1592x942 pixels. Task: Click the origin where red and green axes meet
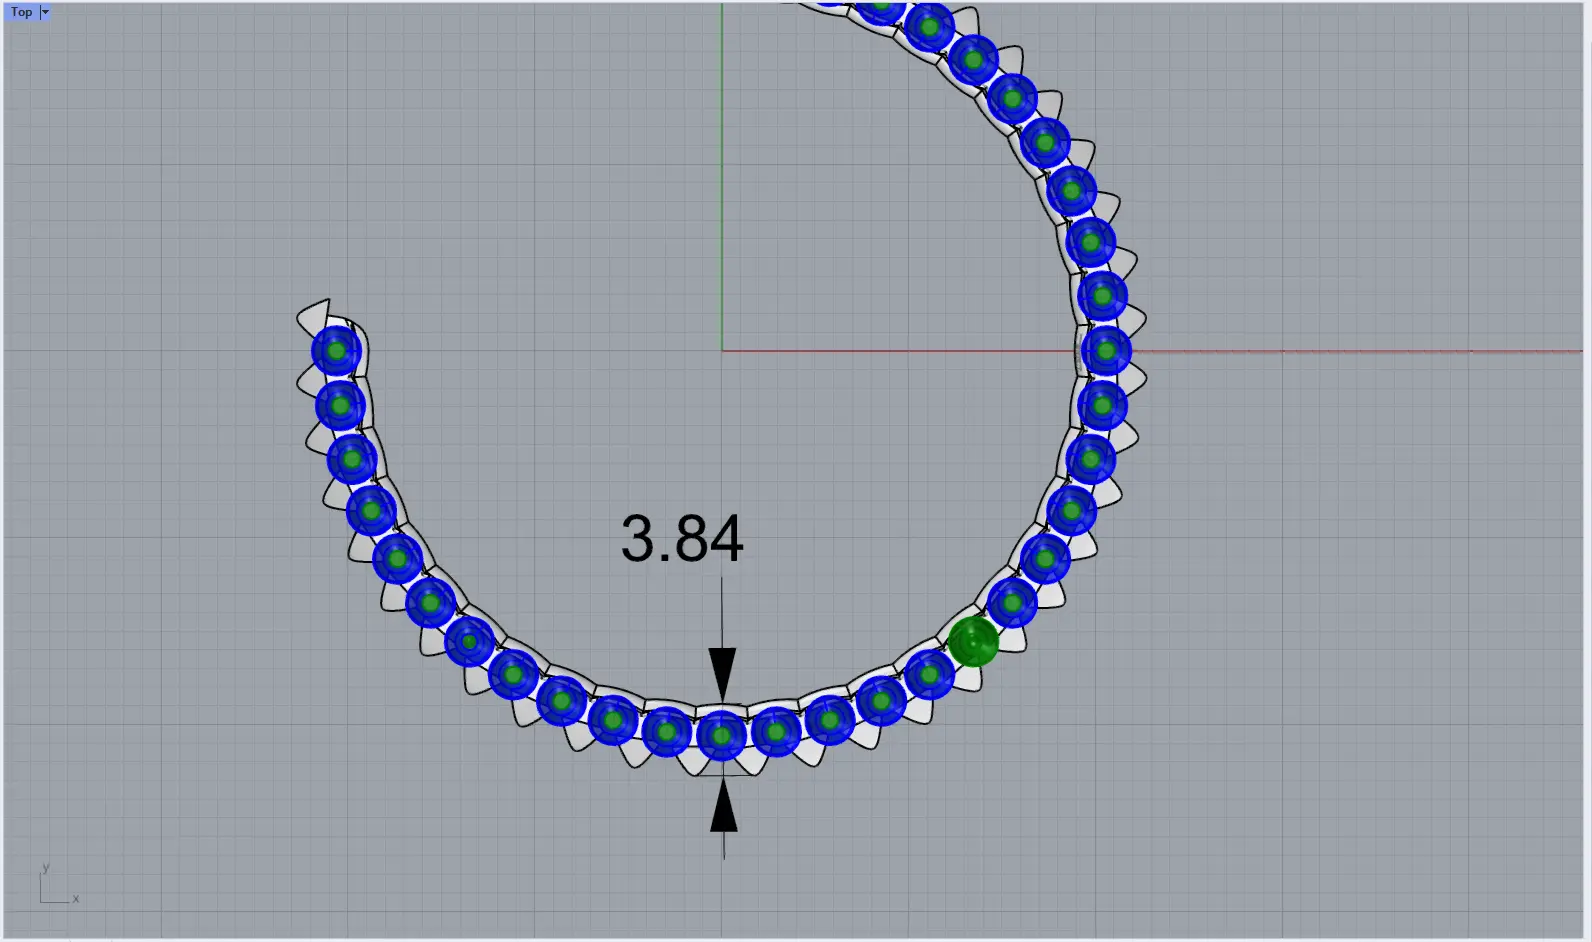click(722, 351)
